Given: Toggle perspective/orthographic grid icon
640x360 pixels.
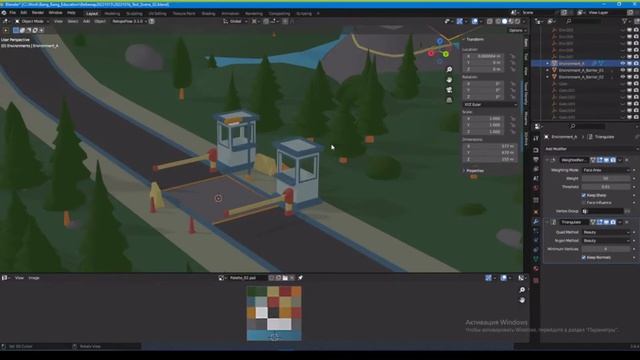Looking at the screenshot, I should point(449,100).
